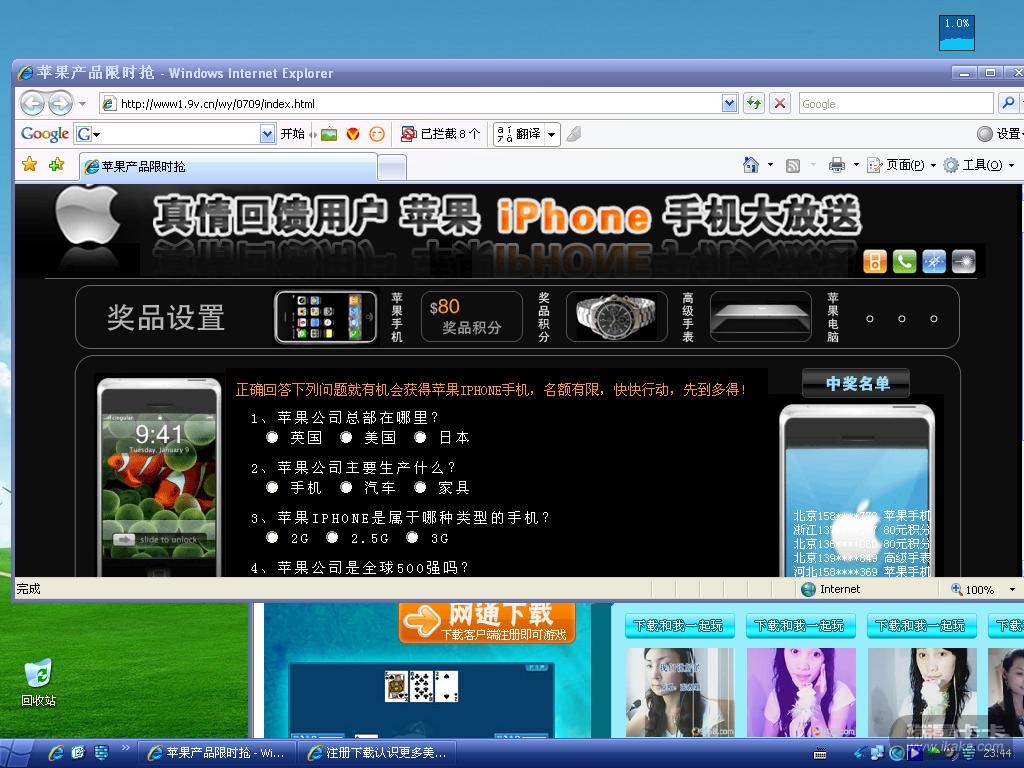Select 汽车 radio for question 2
This screenshot has height=768, width=1024.
346,487
